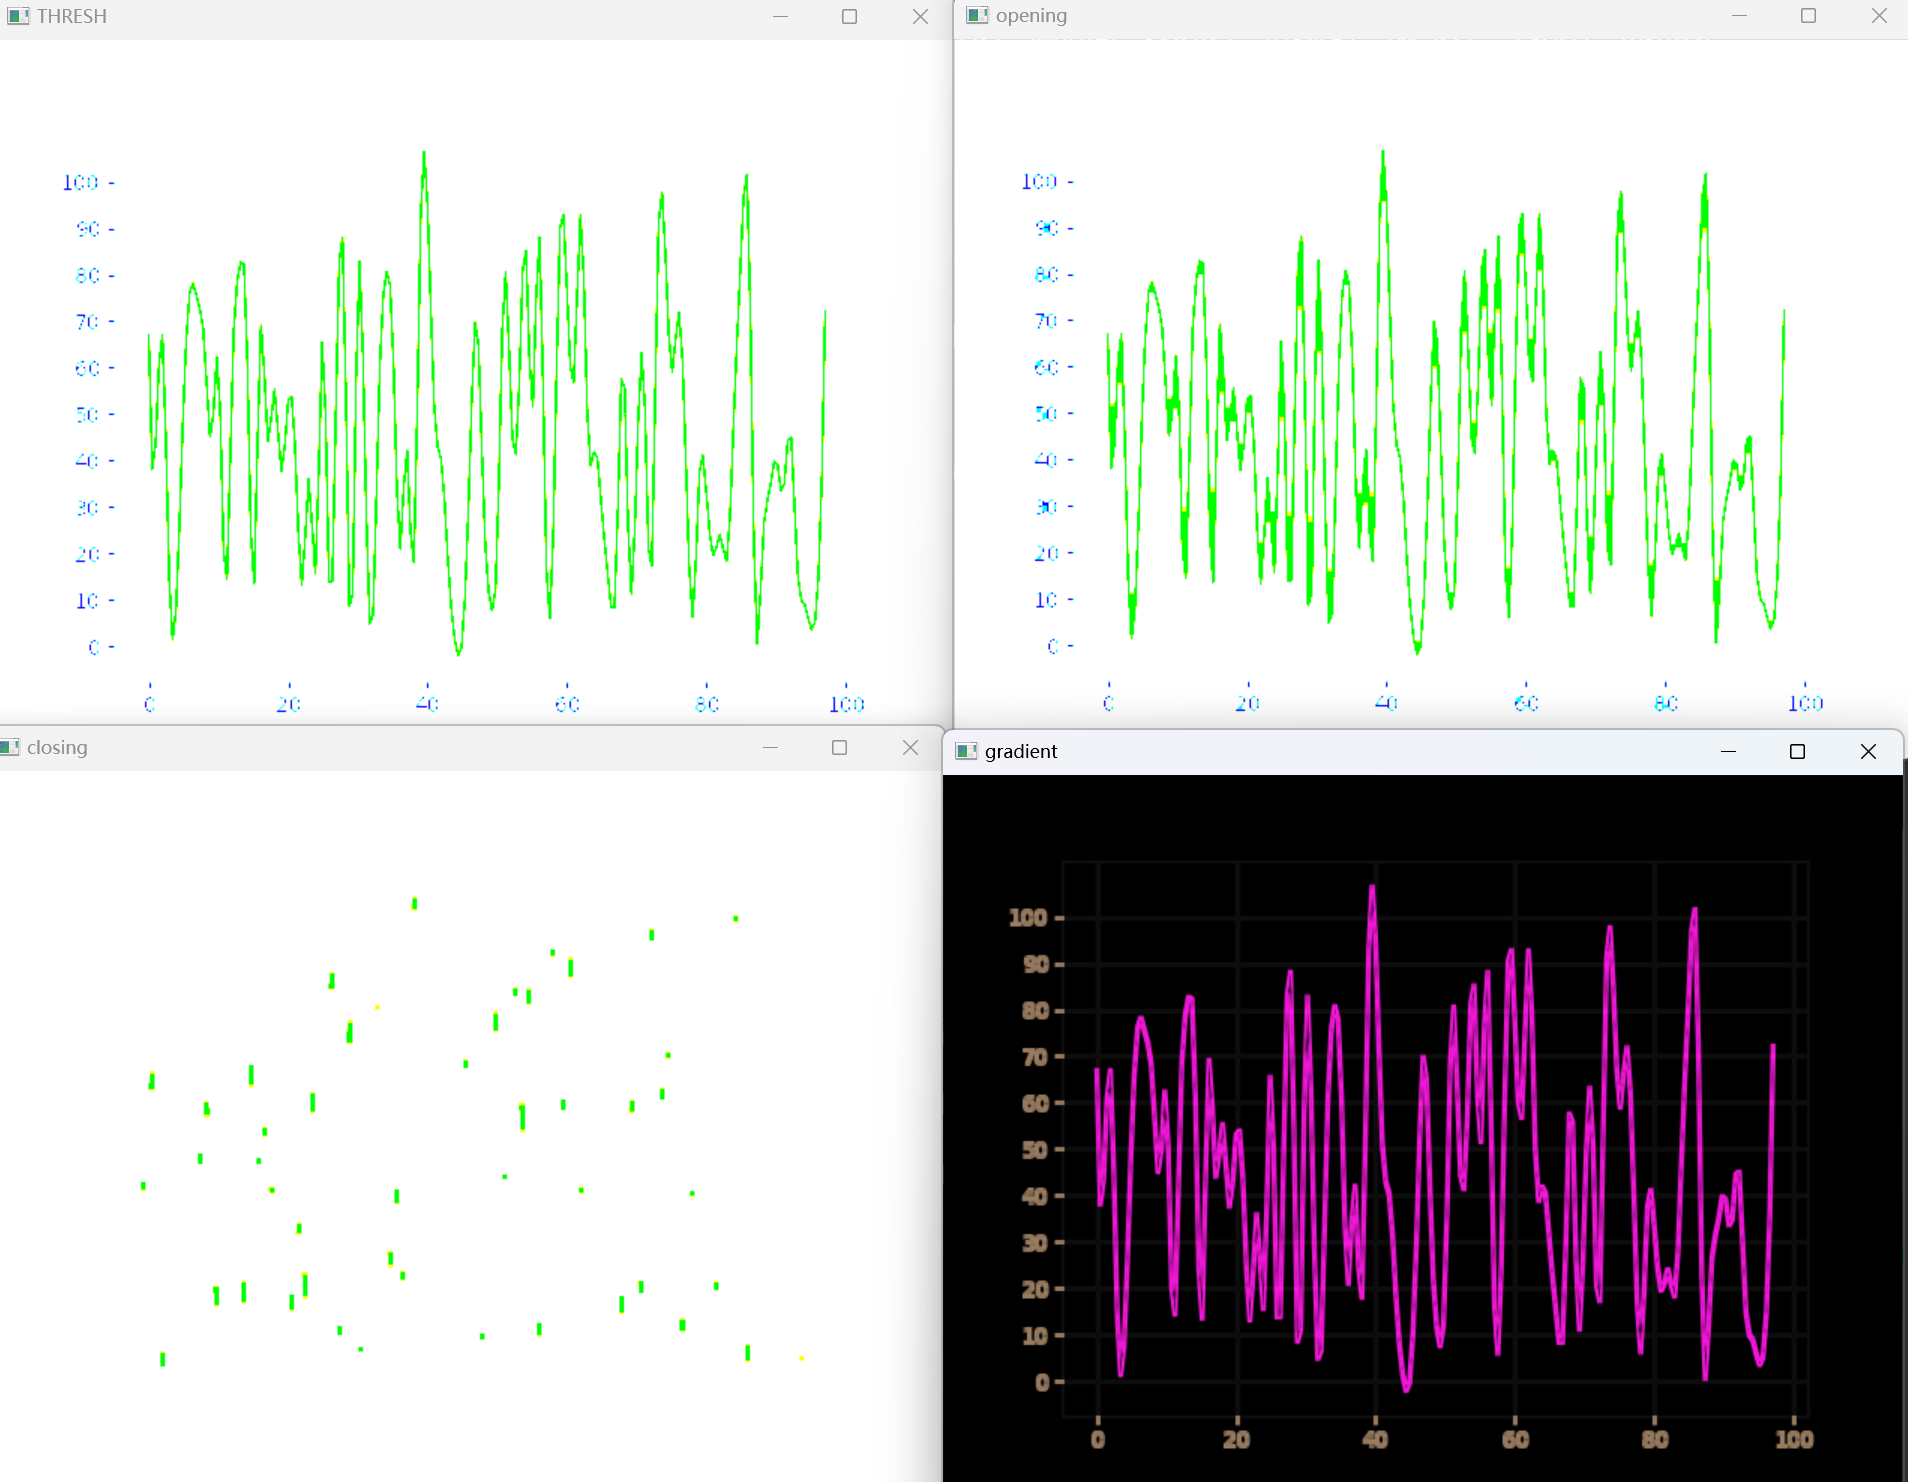Image resolution: width=1908 pixels, height=1482 pixels.
Task: Click y-axis label 50 in gradient plot
Action: pyautogui.click(x=1035, y=1149)
